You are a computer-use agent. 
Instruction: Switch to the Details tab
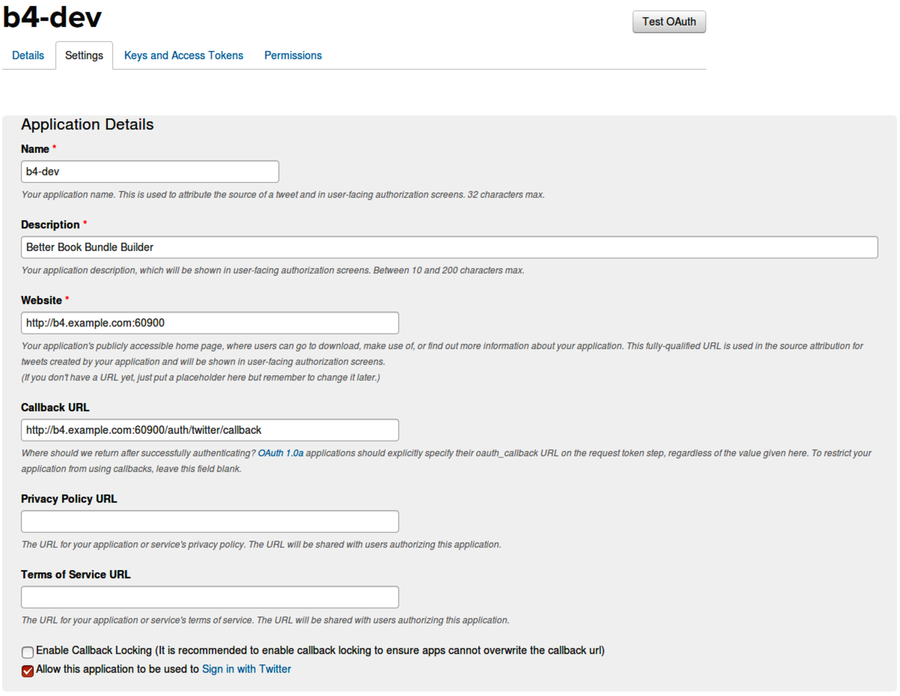pos(28,55)
